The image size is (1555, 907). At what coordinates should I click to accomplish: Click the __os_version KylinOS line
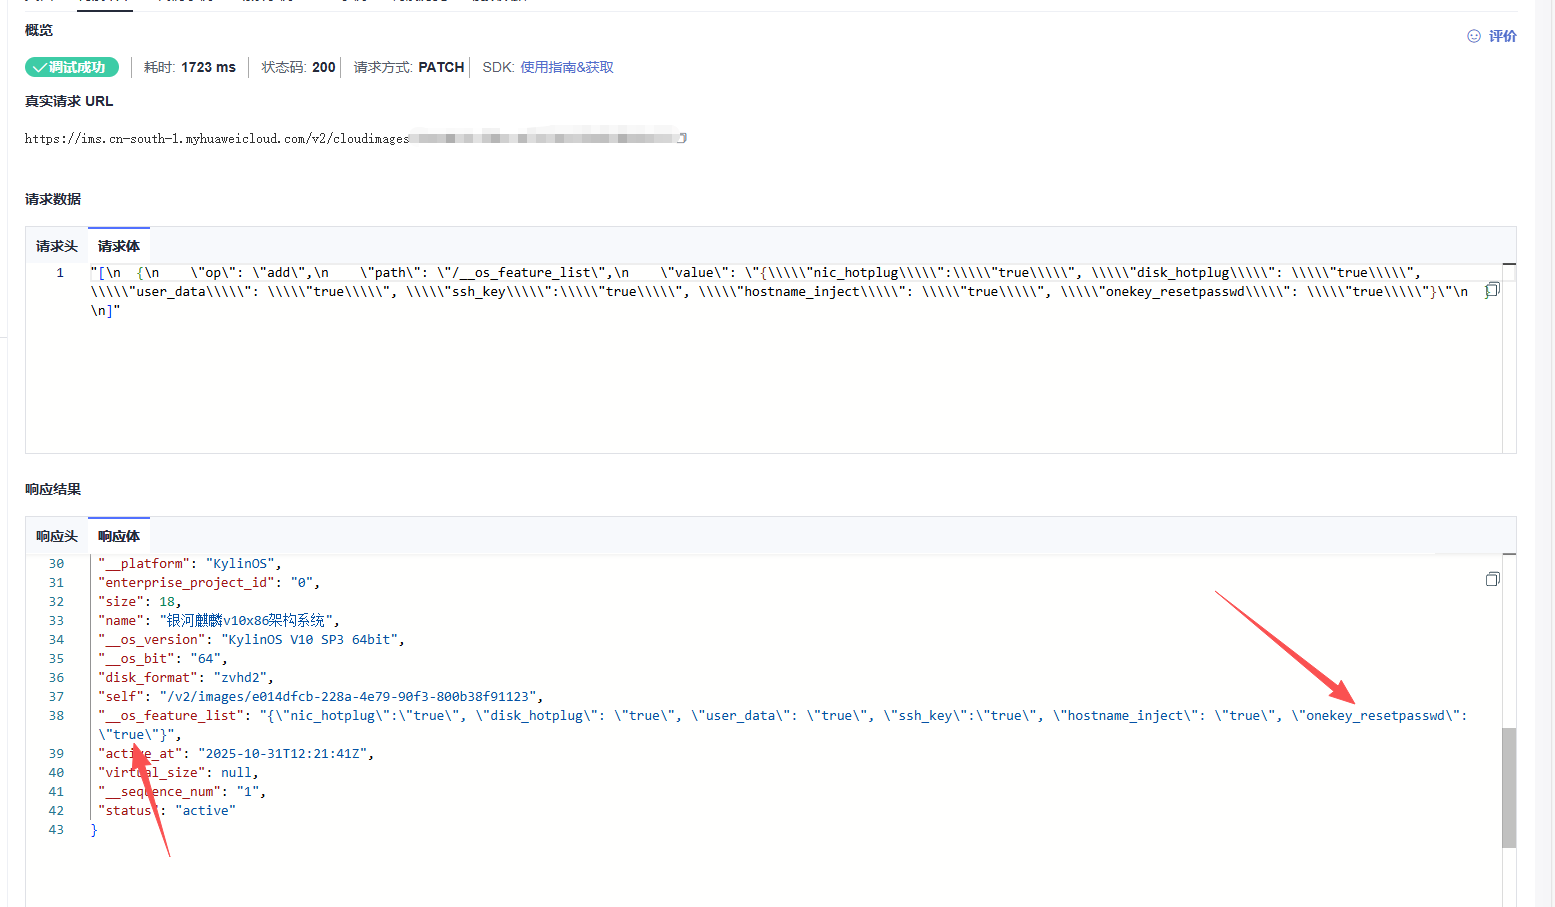click(x=250, y=639)
